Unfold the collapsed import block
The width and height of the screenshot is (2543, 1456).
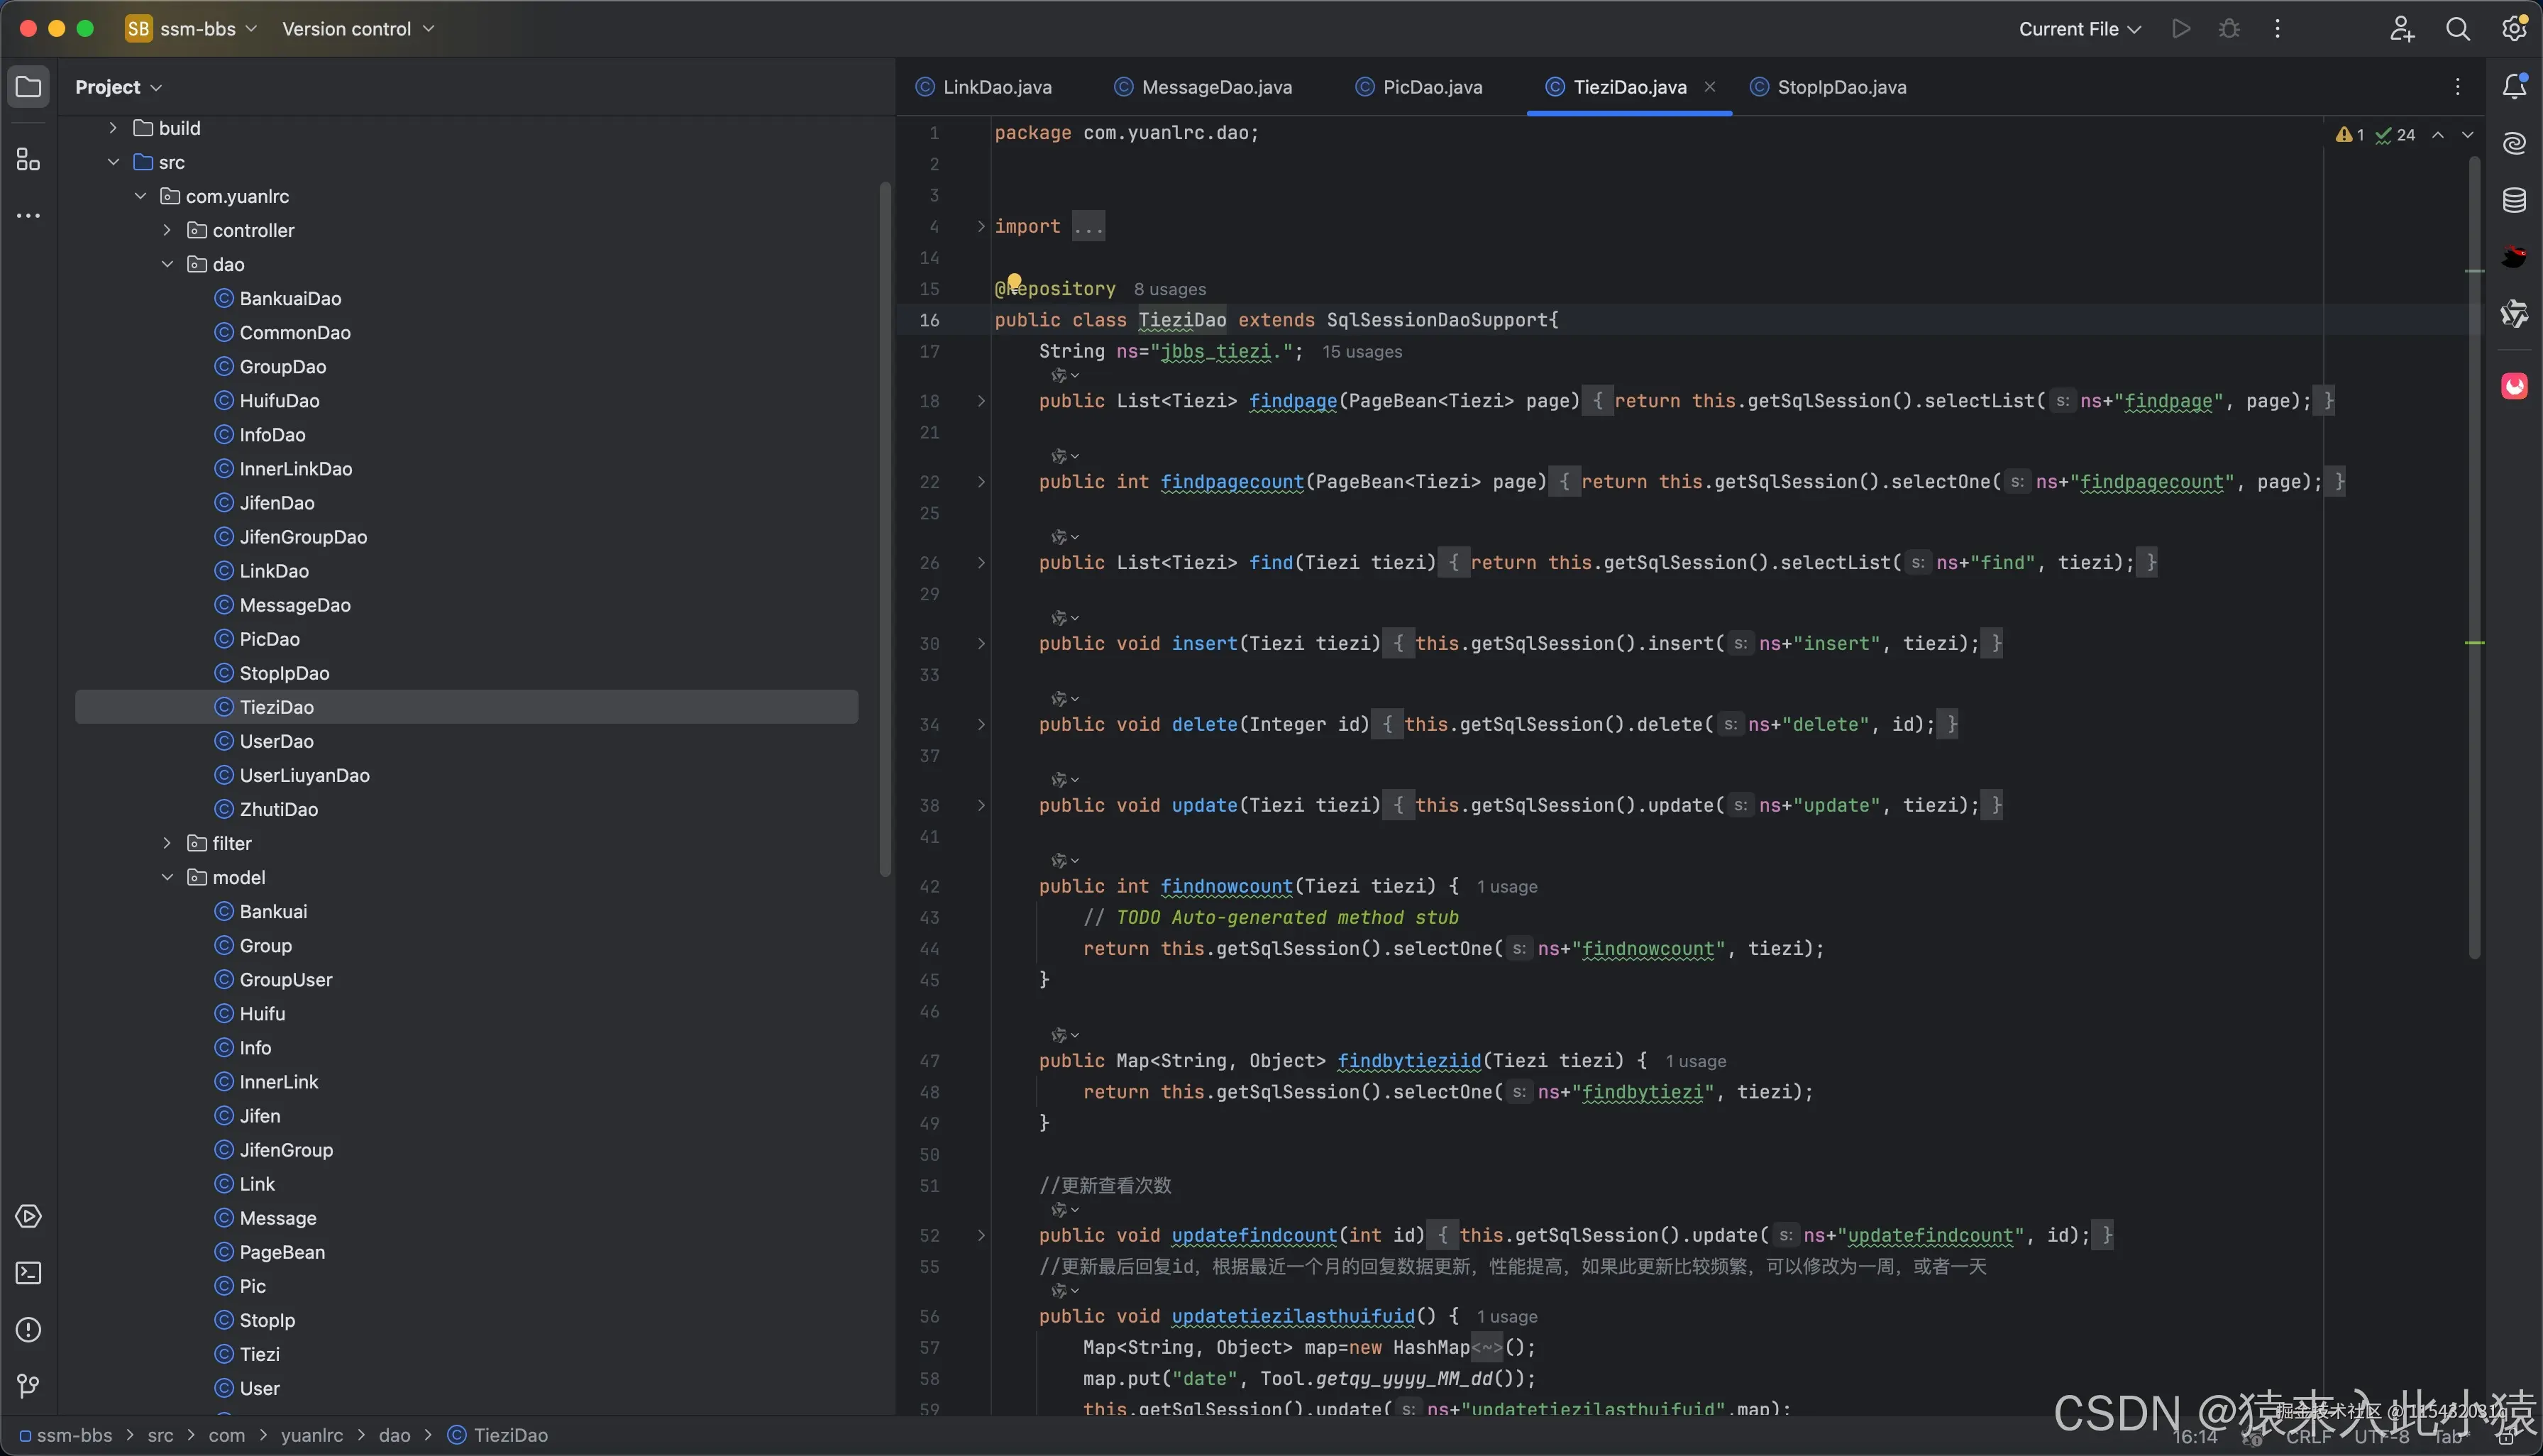pos(981,227)
